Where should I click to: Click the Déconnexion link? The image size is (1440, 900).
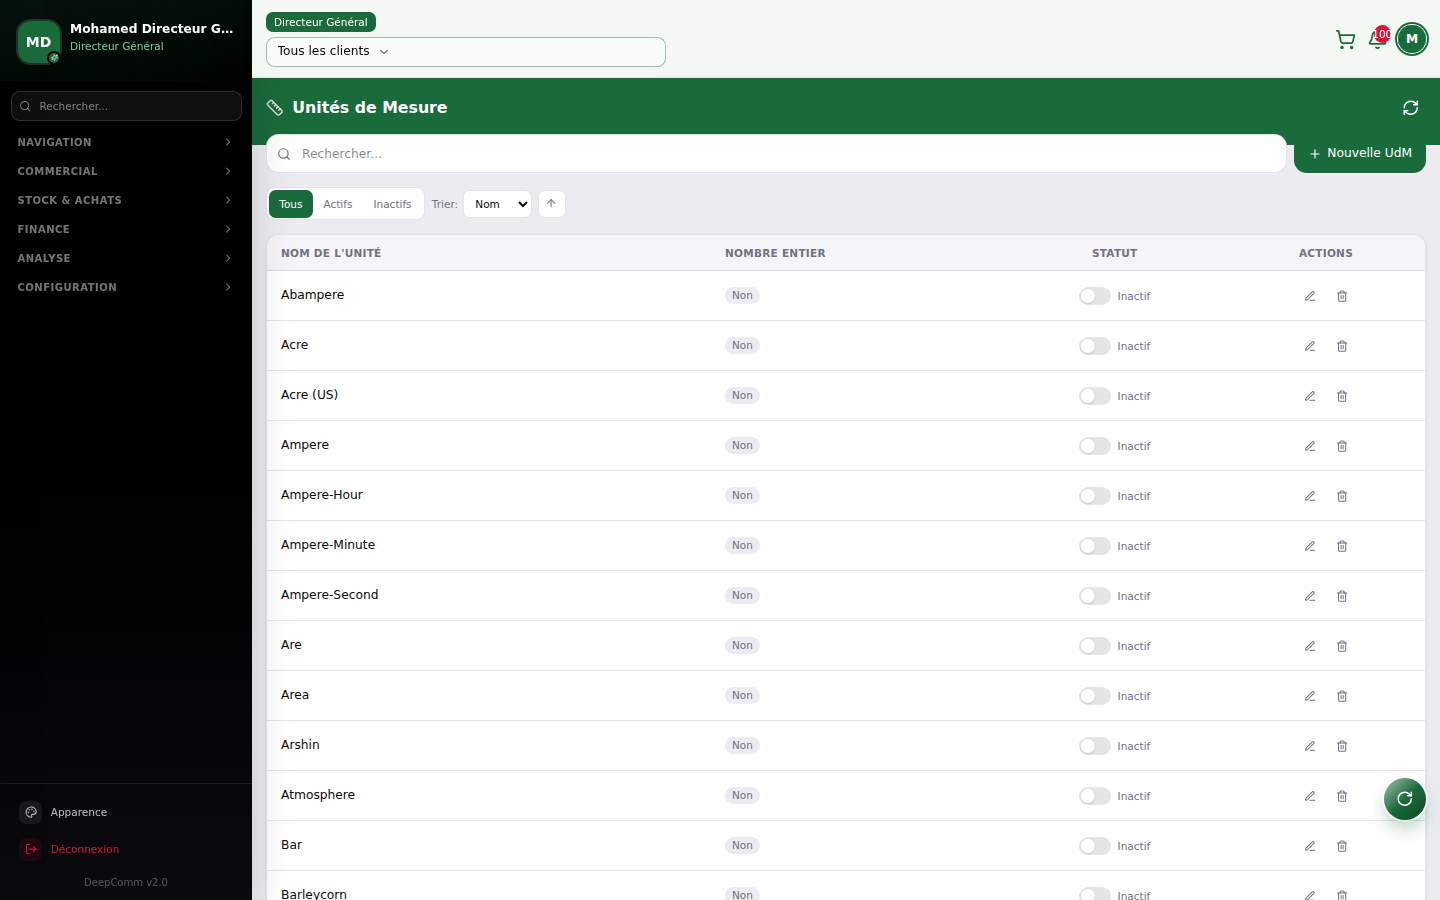pos(126,849)
